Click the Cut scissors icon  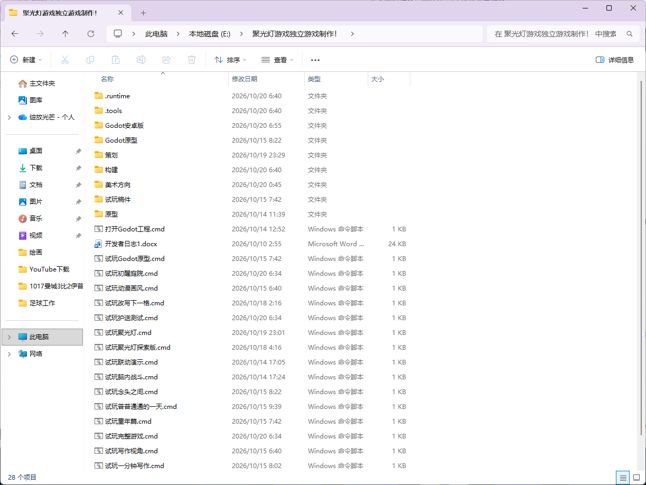65,60
